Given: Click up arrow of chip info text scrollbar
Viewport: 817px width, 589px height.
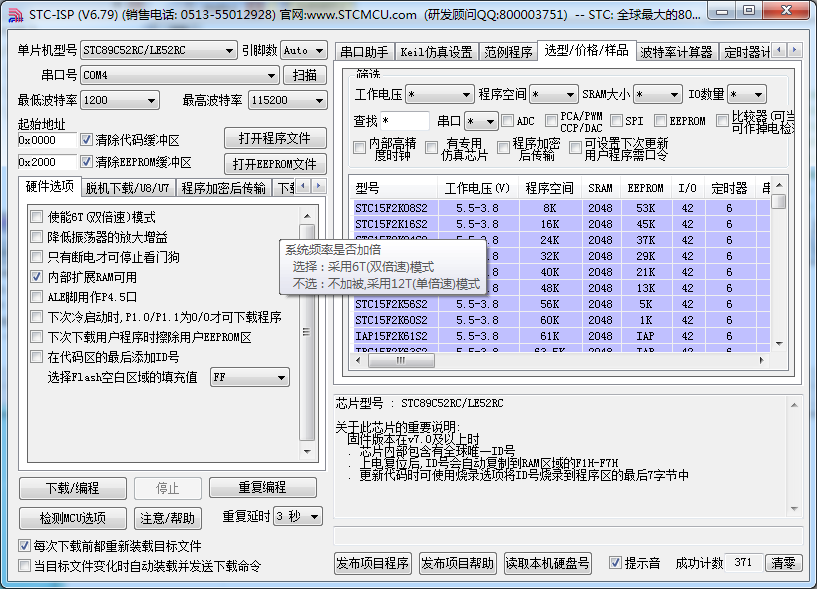Looking at the screenshot, I should [794, 405].
